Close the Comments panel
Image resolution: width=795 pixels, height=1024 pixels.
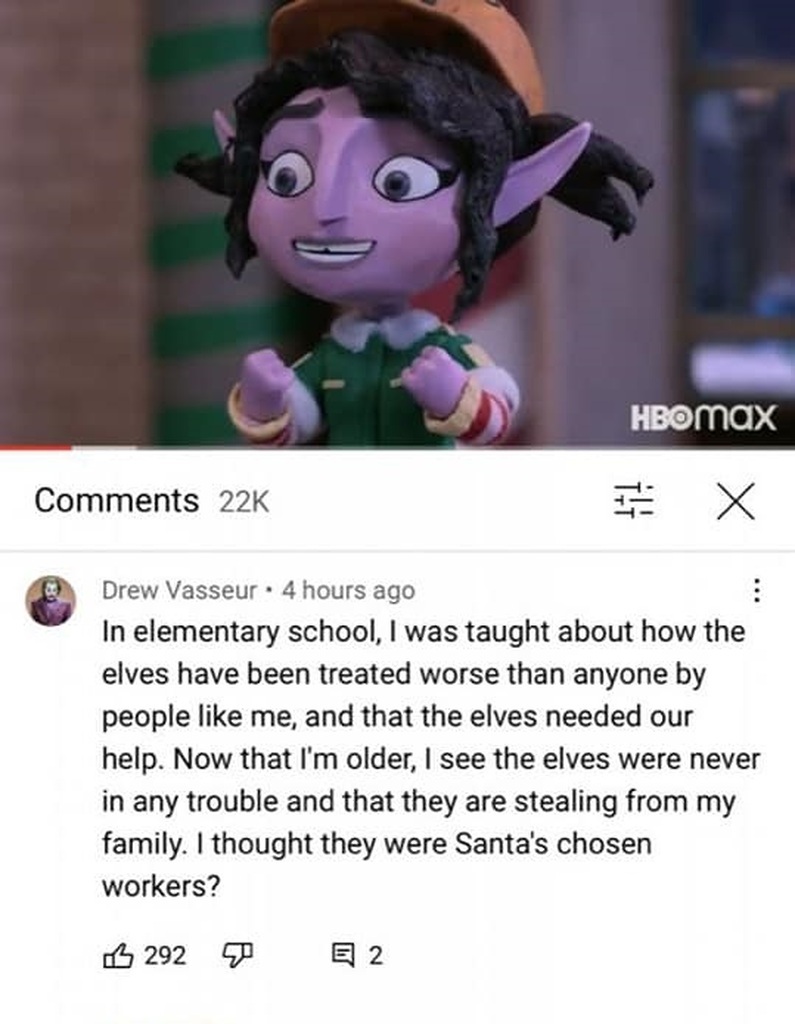pos(736,501)
